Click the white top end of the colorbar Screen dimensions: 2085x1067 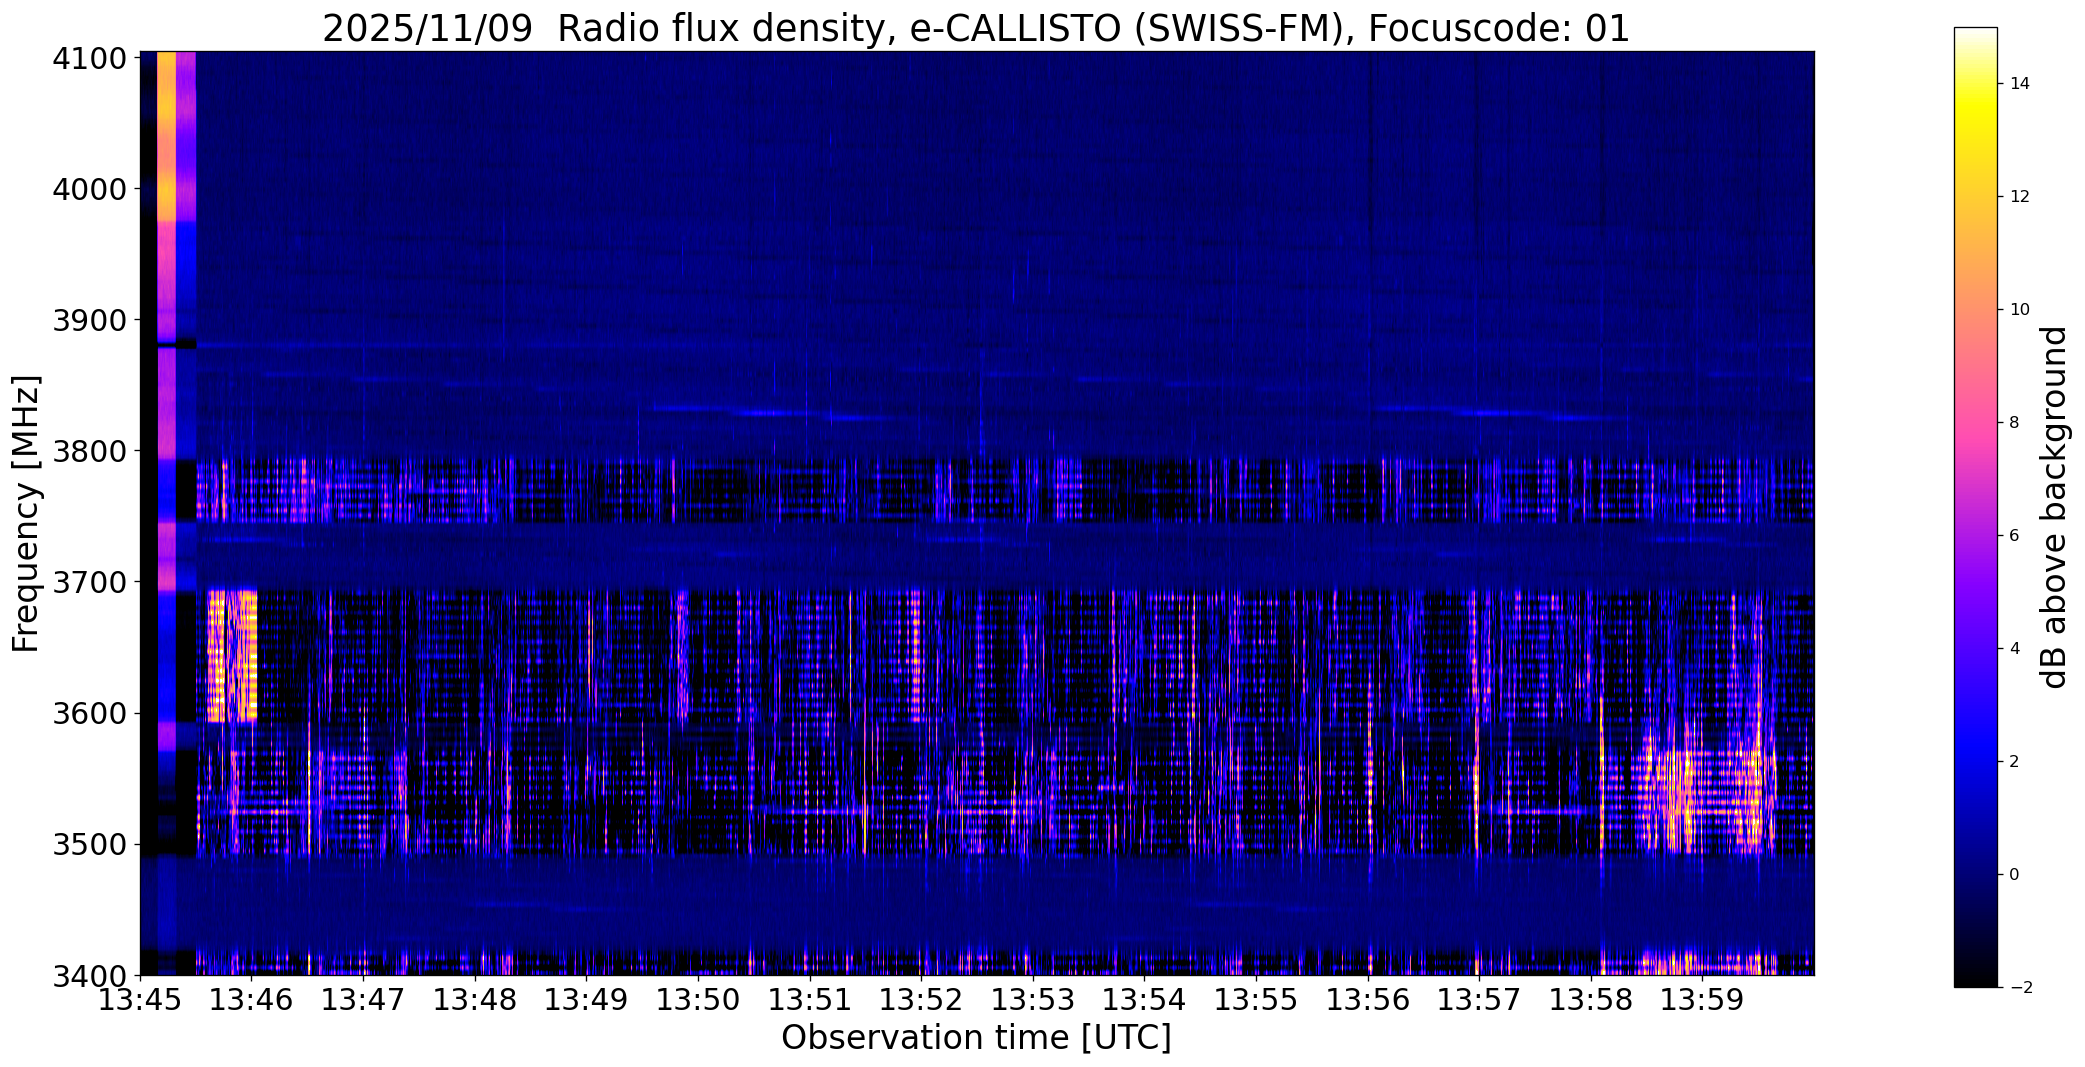point(1975,34)
